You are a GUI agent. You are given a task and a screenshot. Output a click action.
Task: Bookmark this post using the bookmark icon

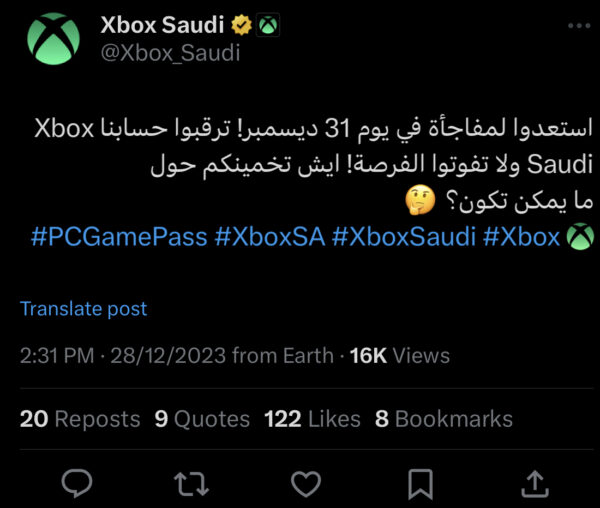tap(421, 484)
